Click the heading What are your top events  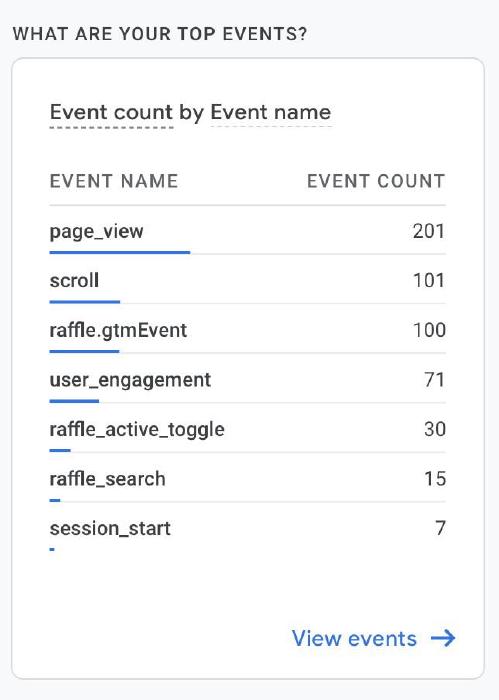pos(160,34)
